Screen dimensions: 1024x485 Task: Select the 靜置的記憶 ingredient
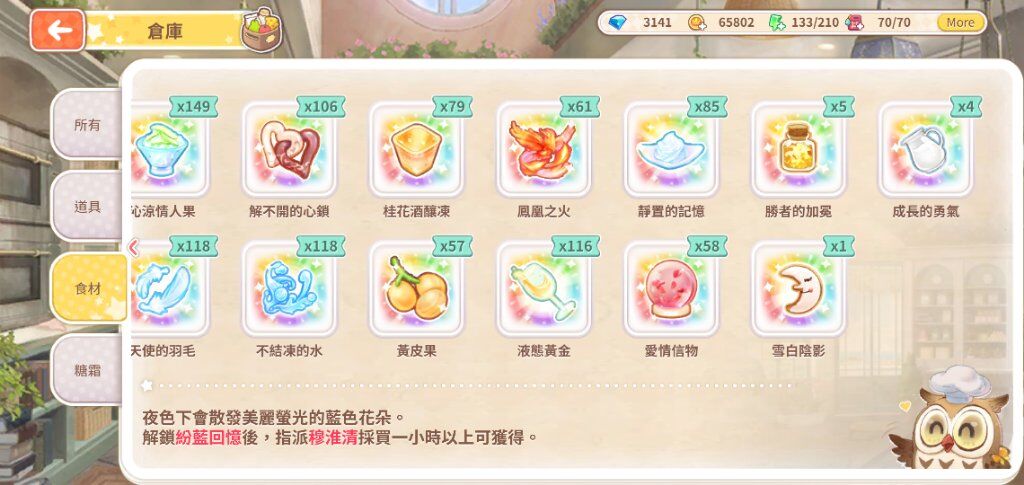pos(671,149)
